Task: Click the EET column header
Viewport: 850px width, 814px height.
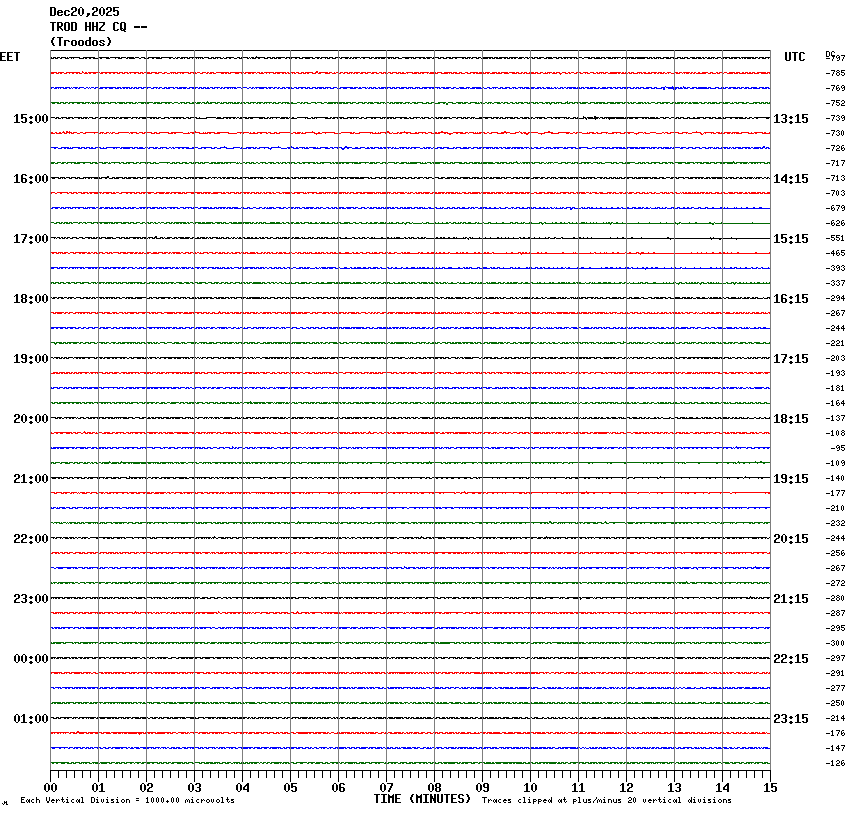Action: tap(10, 57)
